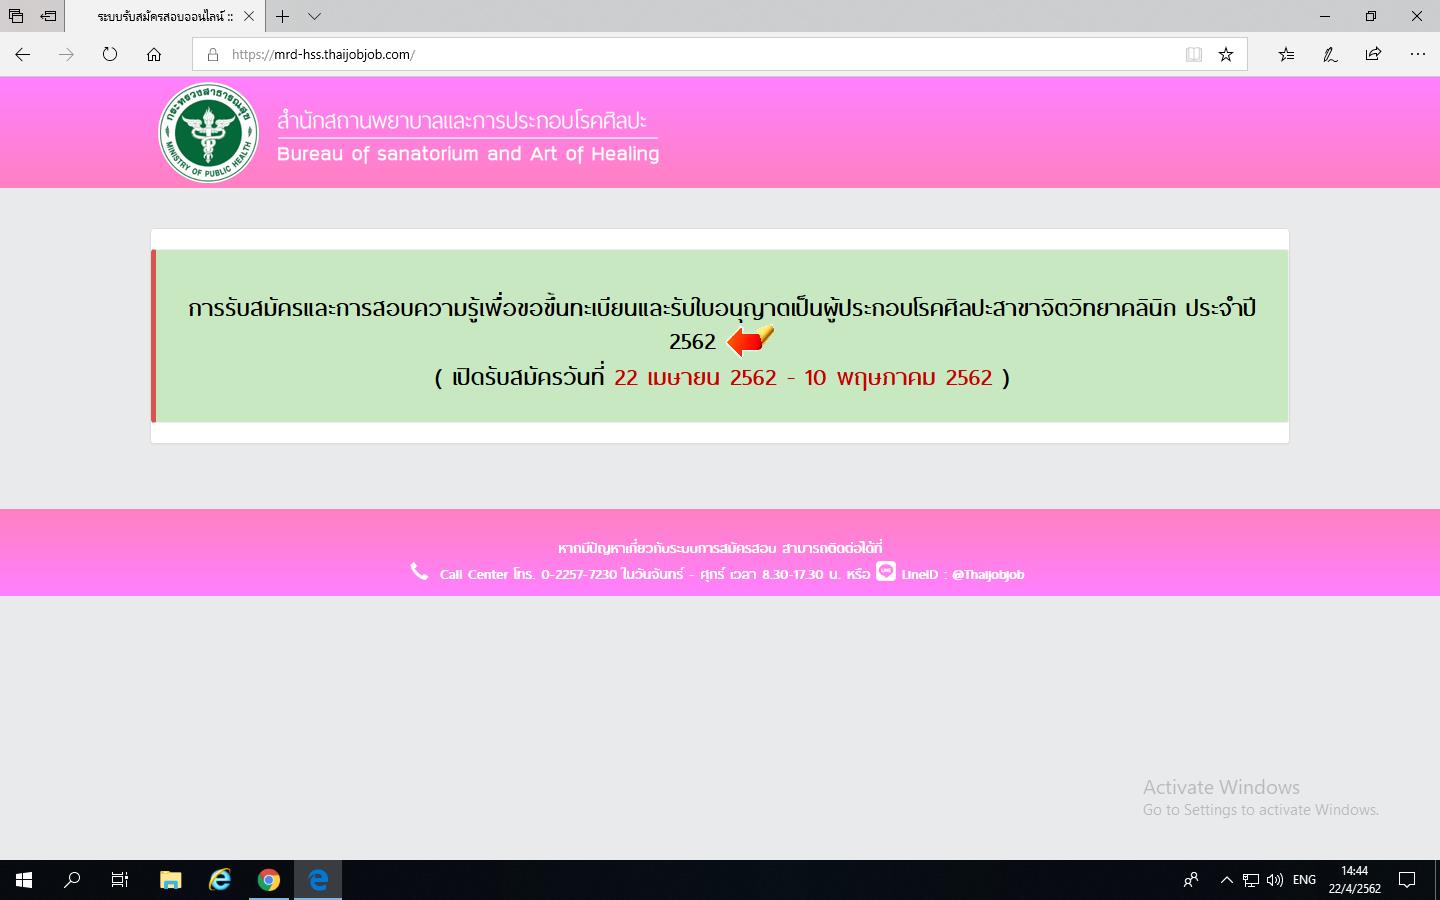Screen dimensions: 1440x900
Task: Click the Set tabs aside icon
Action: [48, 16]
